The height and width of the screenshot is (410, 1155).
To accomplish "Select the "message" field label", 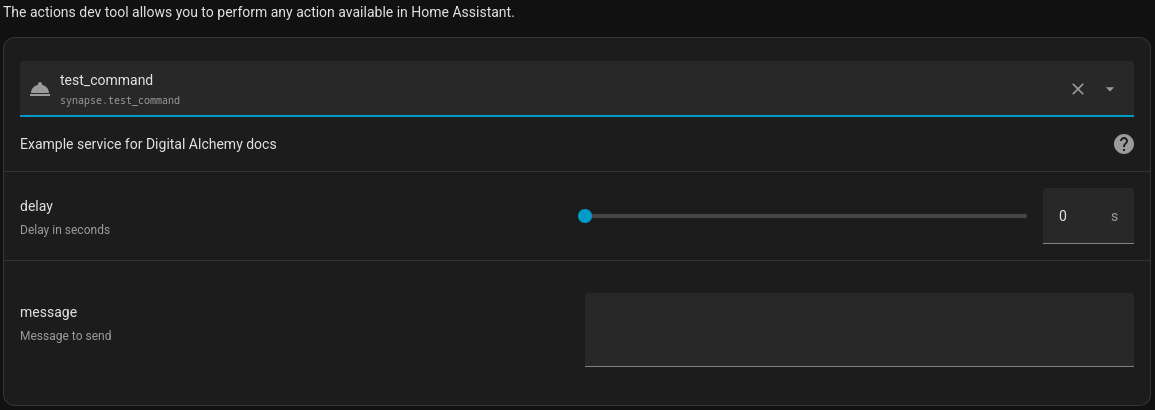I will point(48,312).
